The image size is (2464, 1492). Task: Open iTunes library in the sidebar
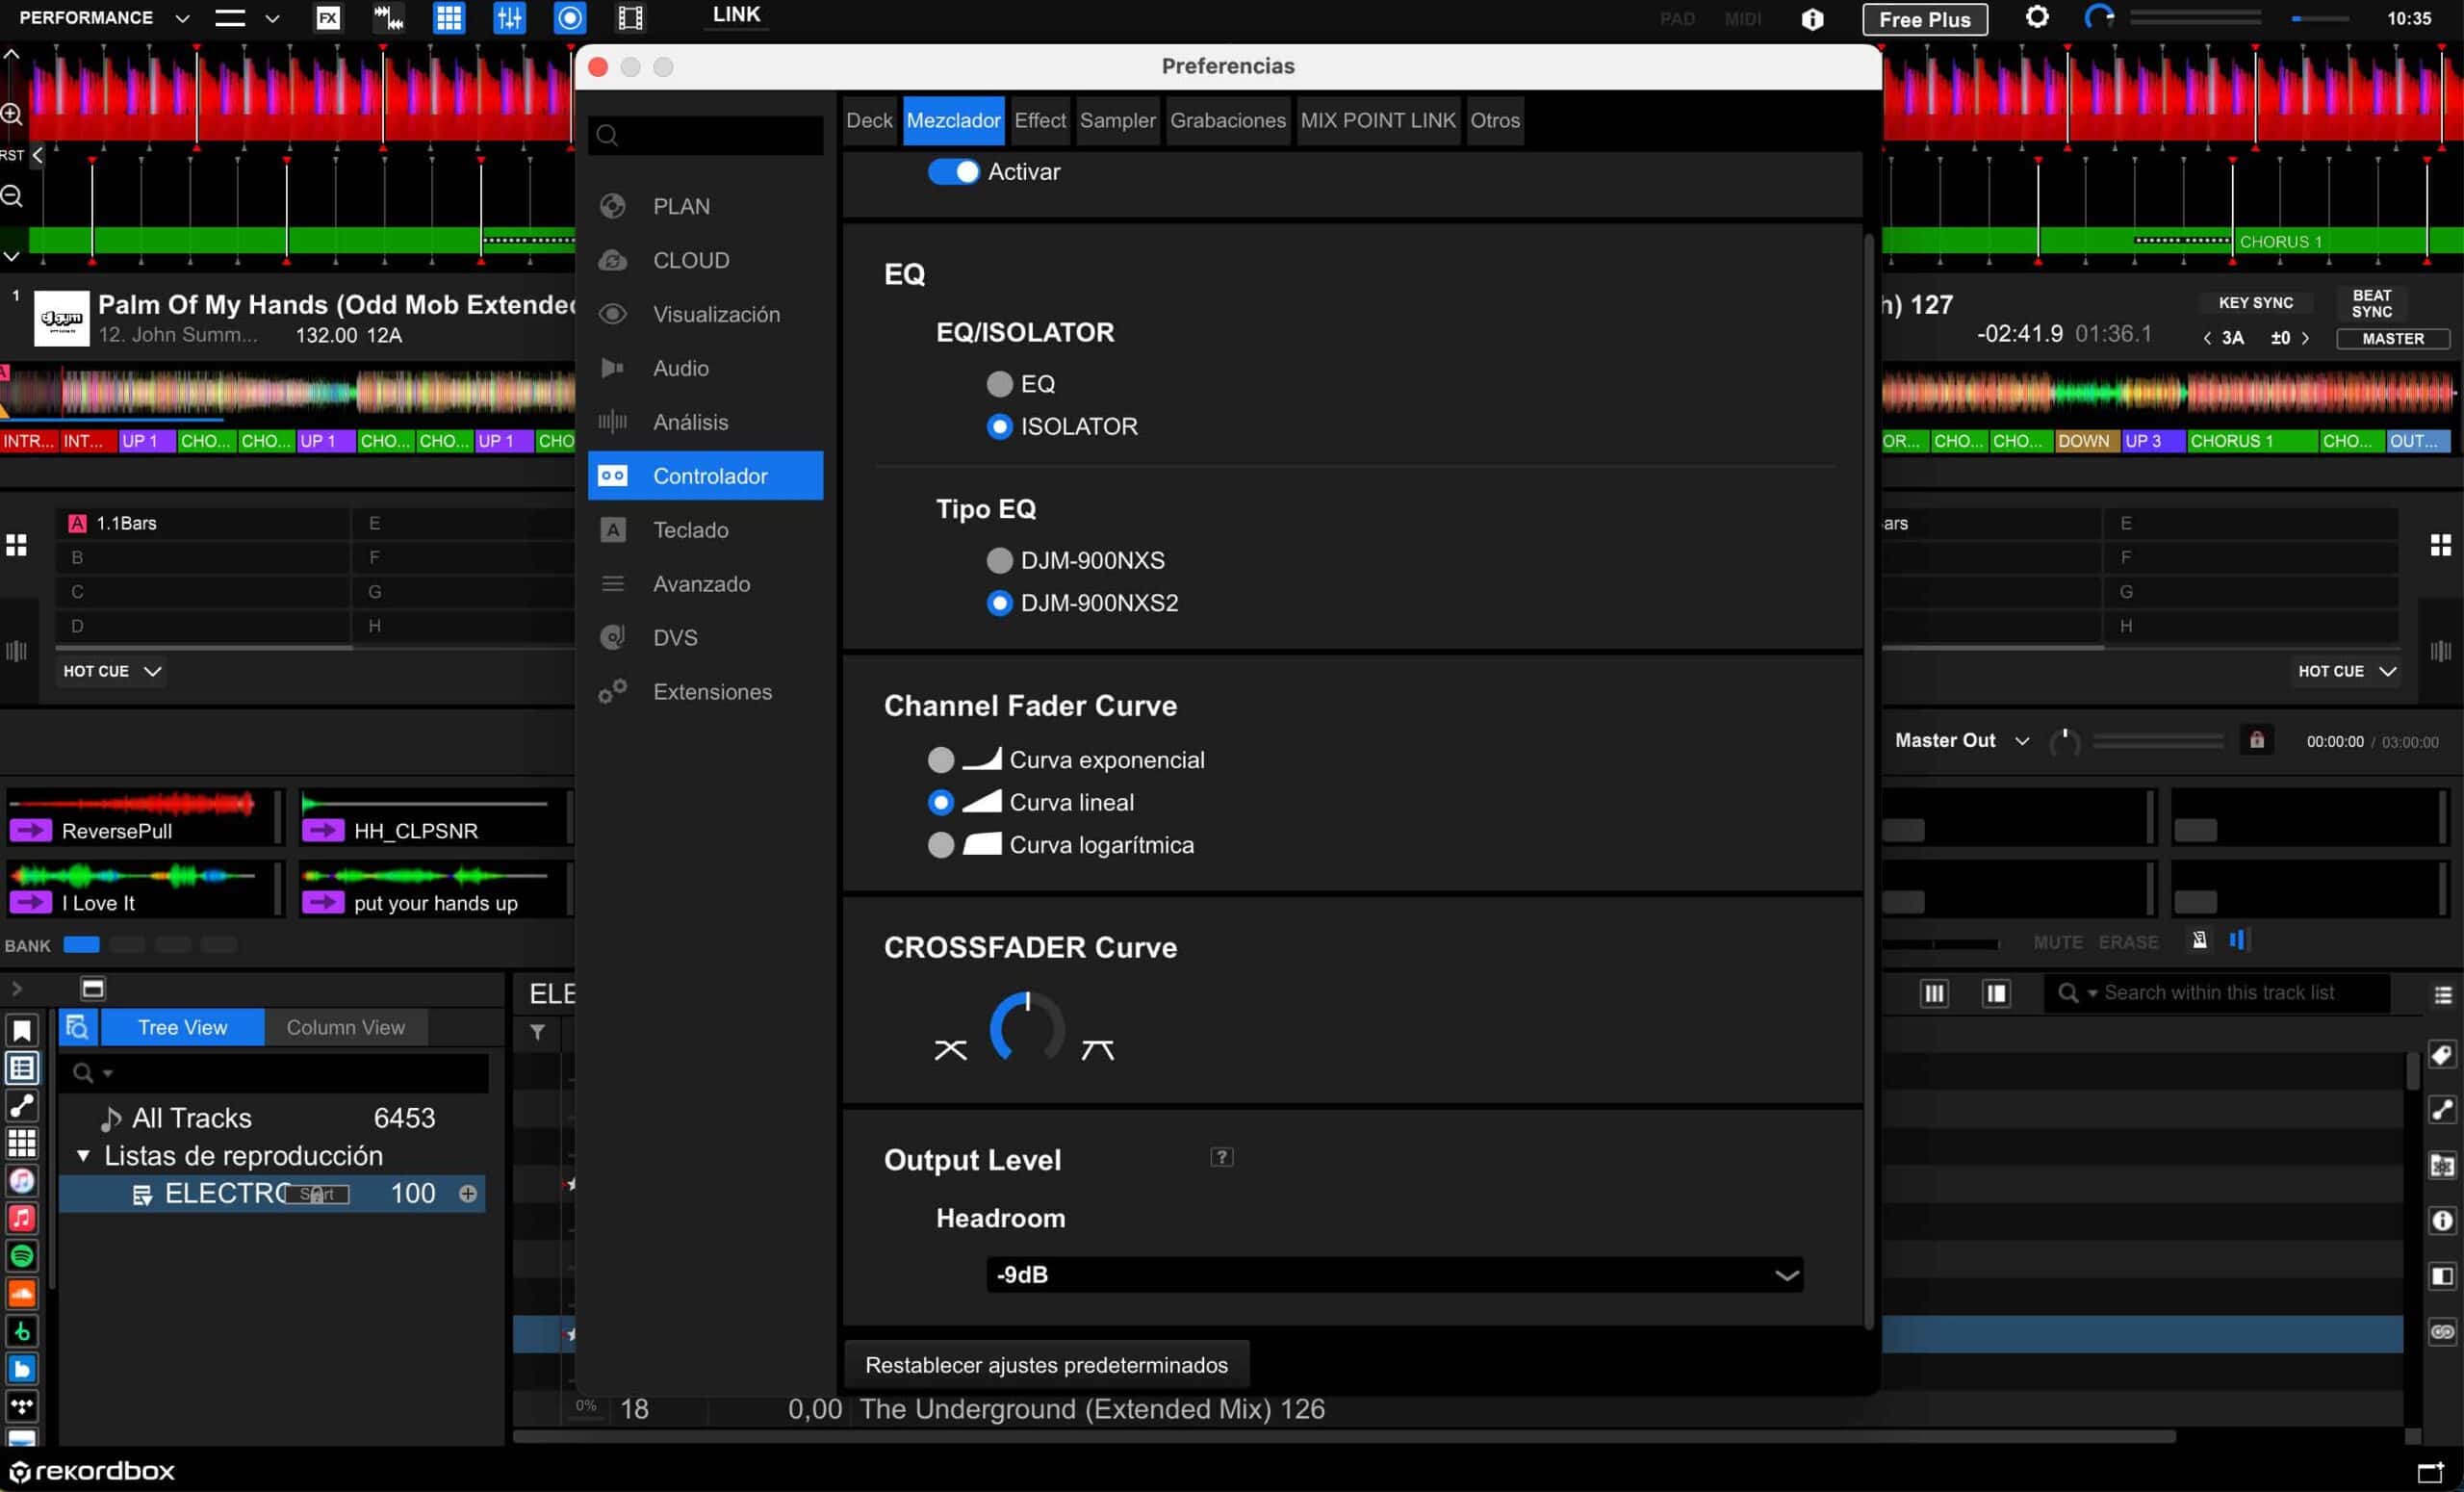click(22, 1181)
